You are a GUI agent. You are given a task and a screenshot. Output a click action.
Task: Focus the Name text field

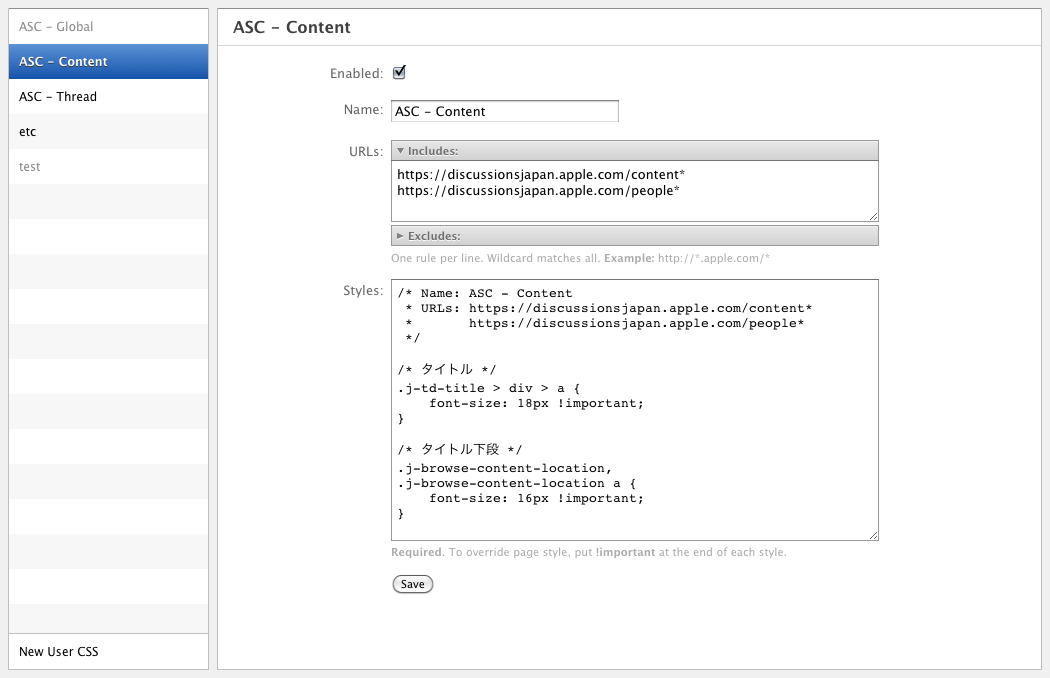505,111
